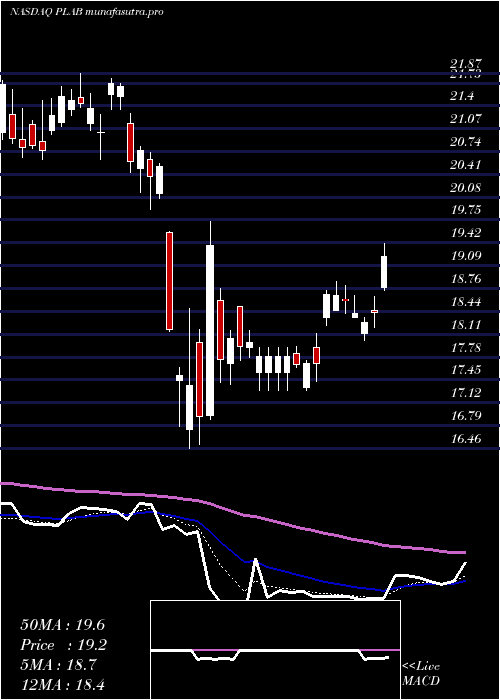Click the 20.74 price axis label

(466, 142)
